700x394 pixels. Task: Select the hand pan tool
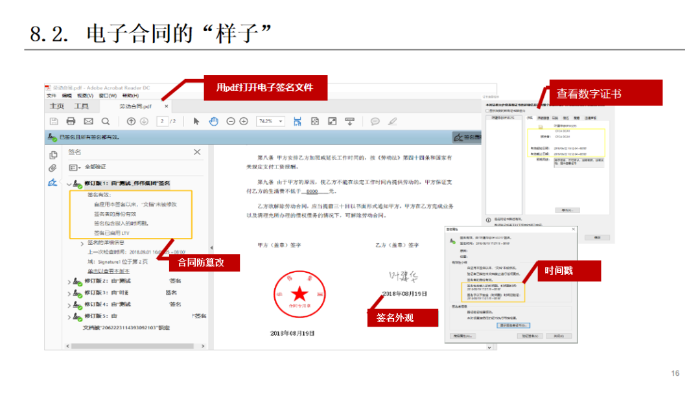tap(214, 121)
